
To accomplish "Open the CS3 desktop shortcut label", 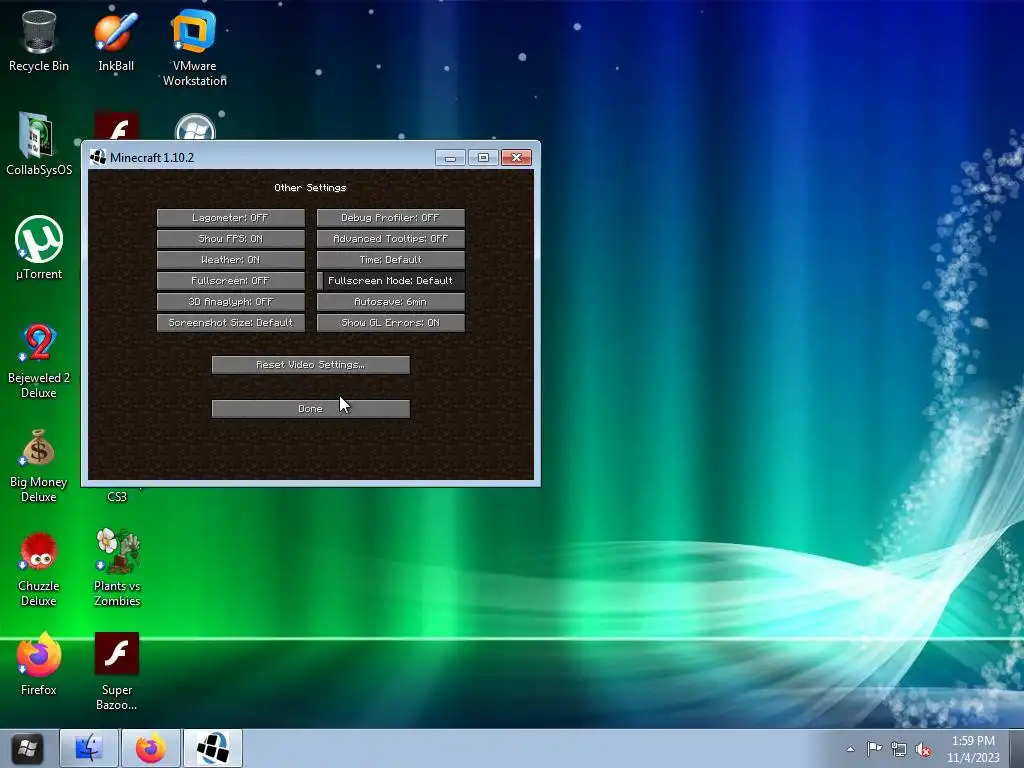I will tap(117, 496).
